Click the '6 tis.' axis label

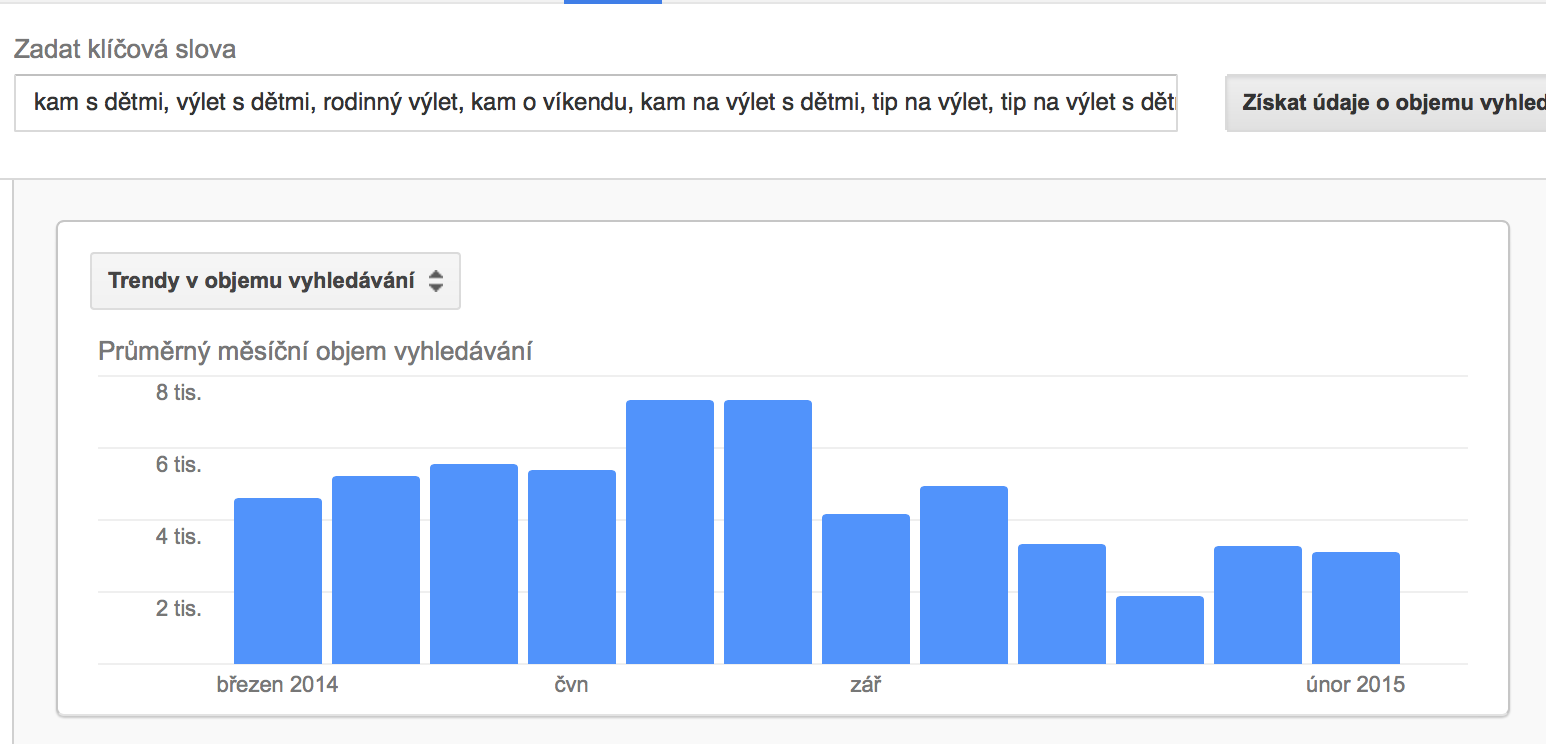pyautogui.click(x=178, y=465)
